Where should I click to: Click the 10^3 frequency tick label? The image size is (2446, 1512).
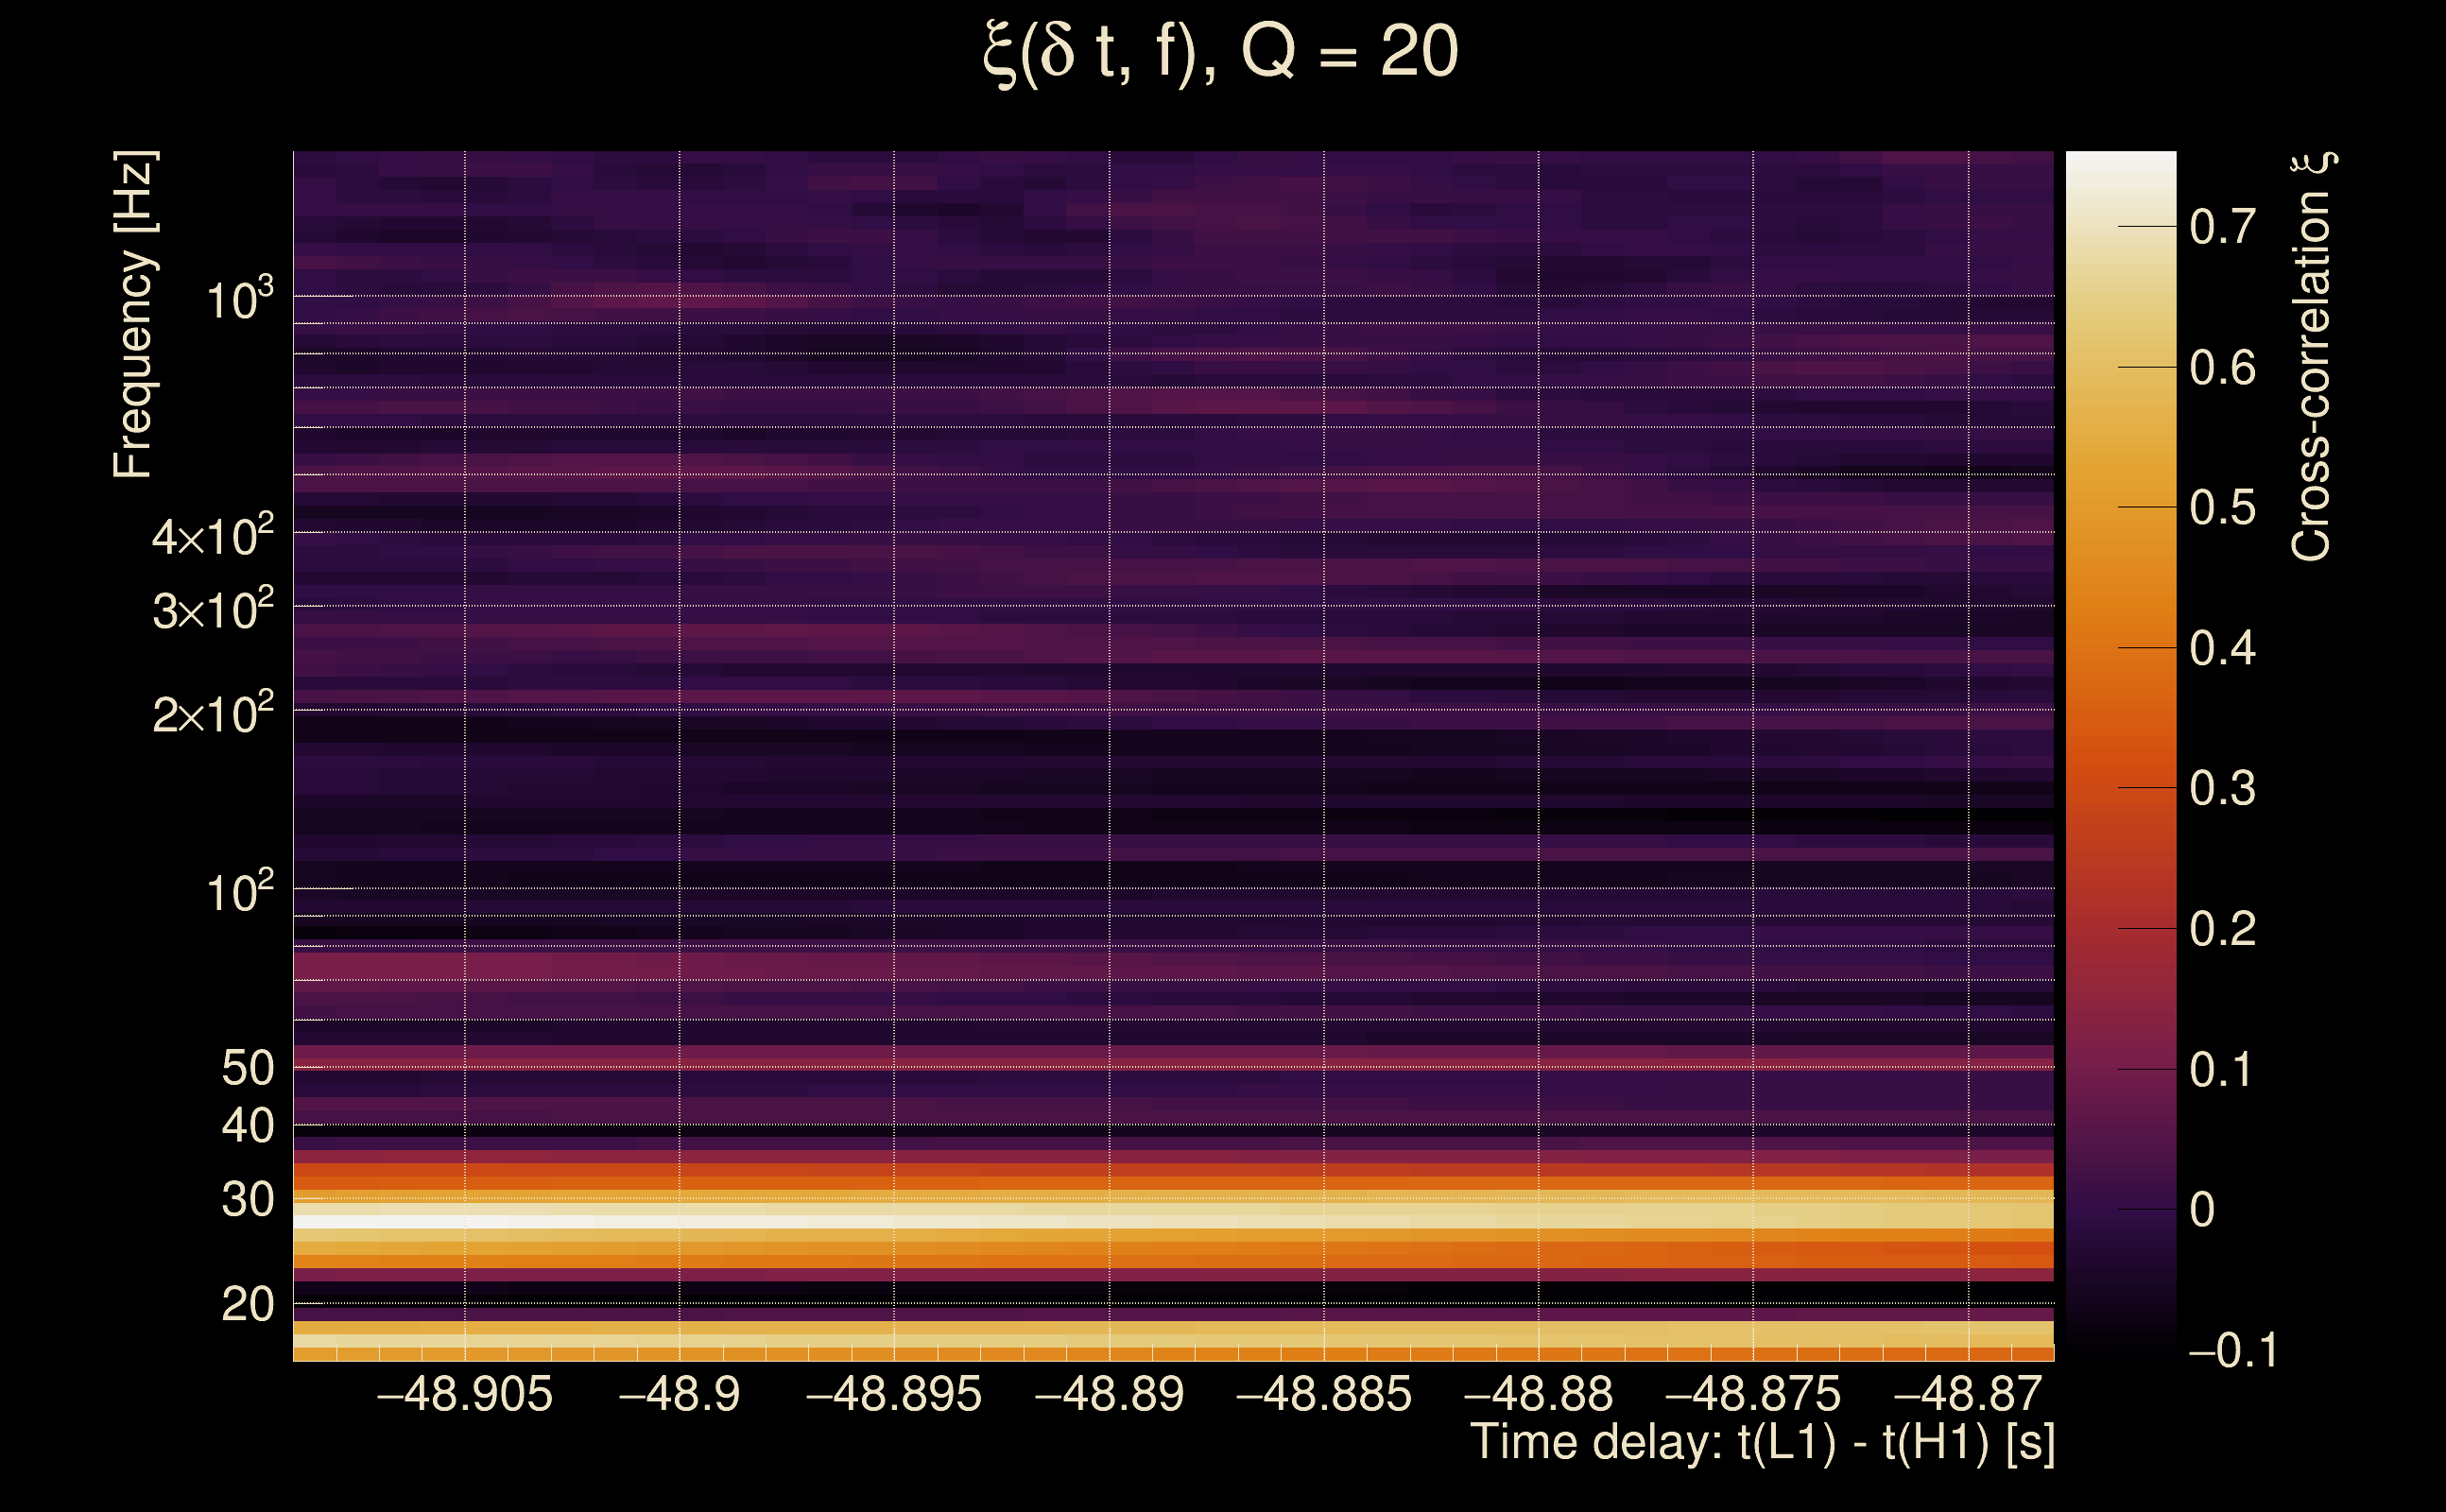(x=239, y=298)
